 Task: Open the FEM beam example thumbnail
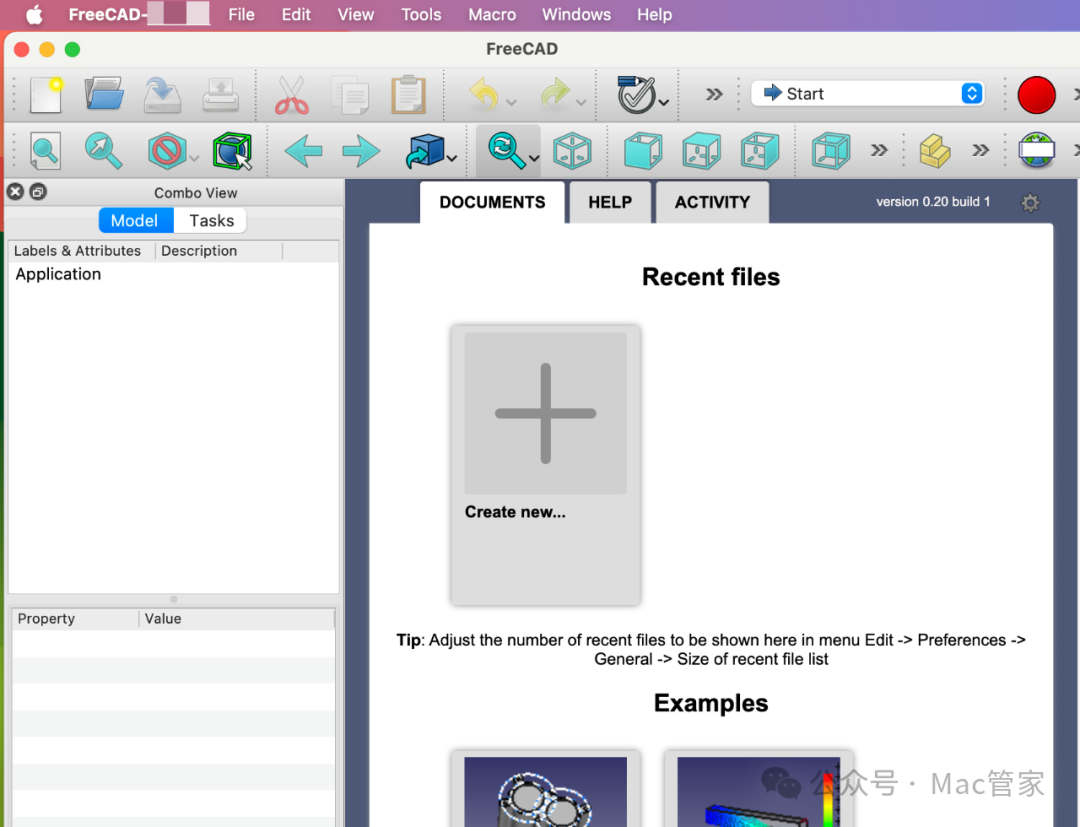(758, 792)
